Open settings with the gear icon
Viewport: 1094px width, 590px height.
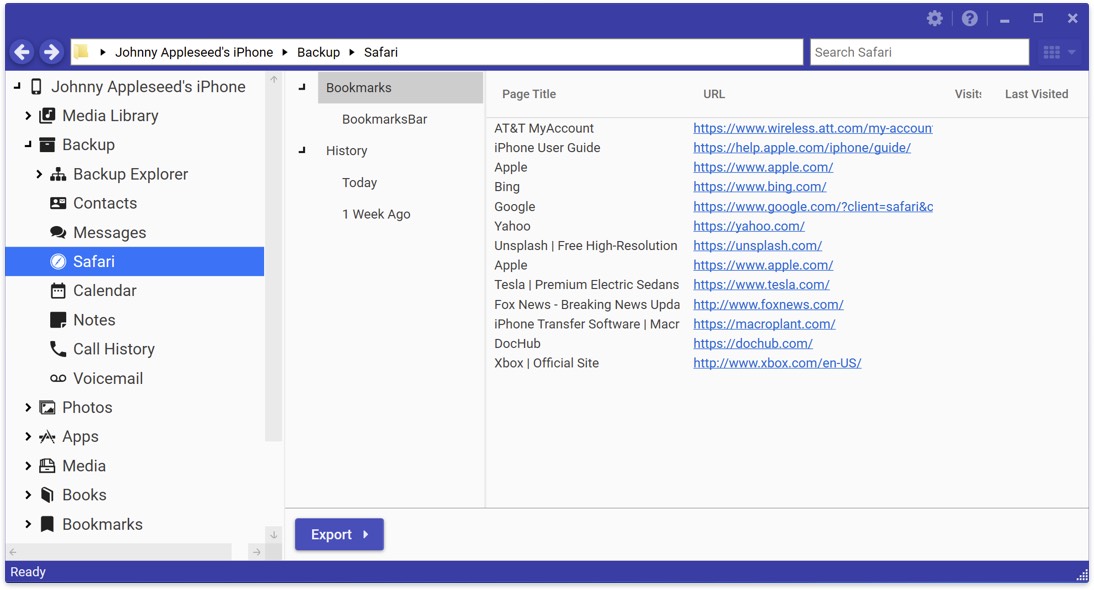[x=935, y=19]
